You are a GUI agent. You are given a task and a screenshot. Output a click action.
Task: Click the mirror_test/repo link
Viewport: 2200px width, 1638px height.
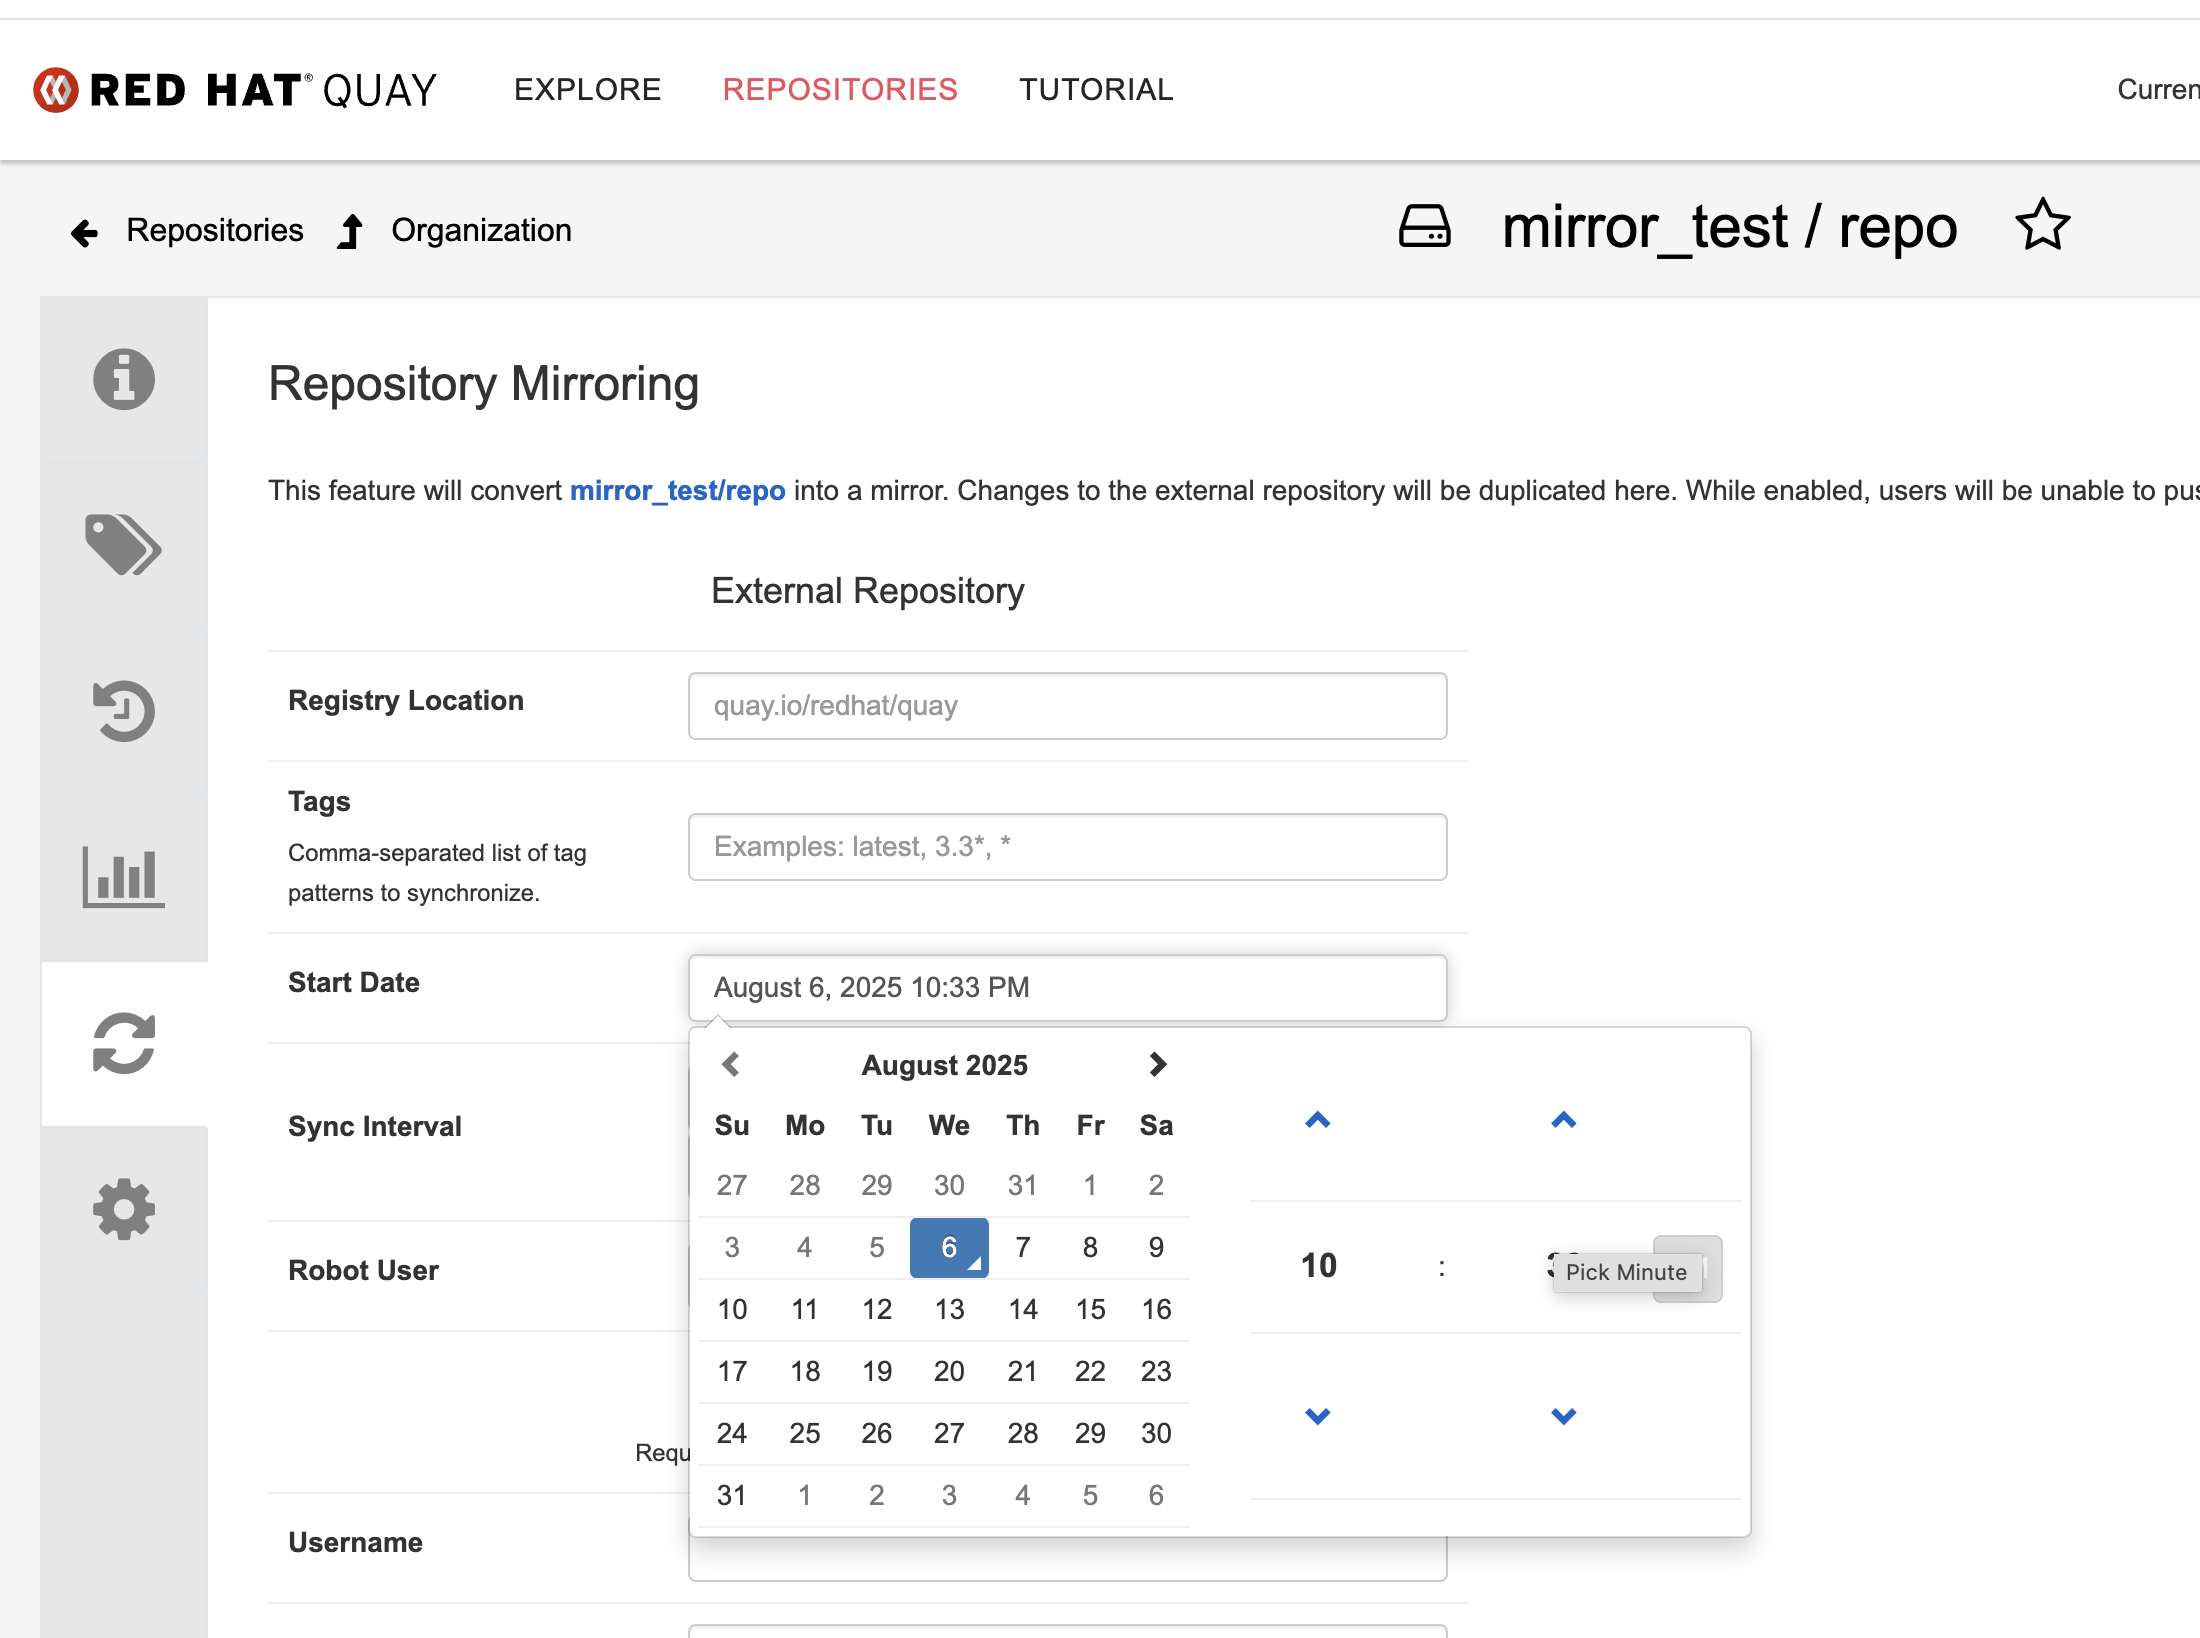[x=677, y=491]
